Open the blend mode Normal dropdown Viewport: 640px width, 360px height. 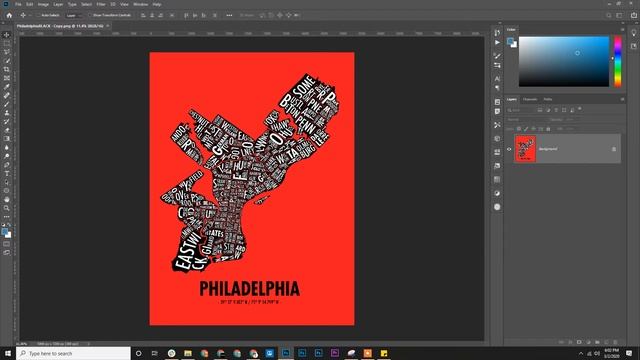pyautogui.click(x=527, y=120)
